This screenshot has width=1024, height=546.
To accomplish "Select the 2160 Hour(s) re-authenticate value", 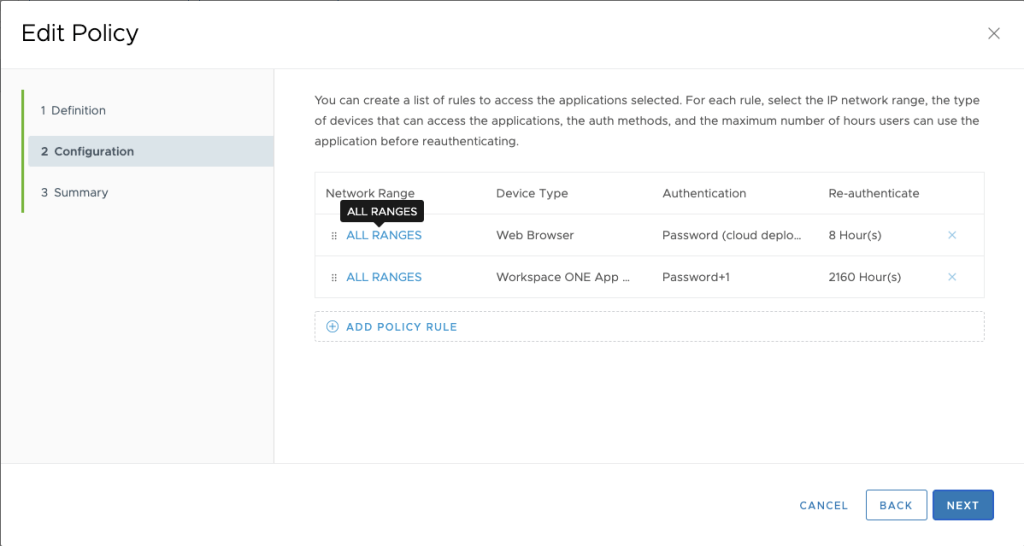I will pyautogui.click(x=865, y=277).
